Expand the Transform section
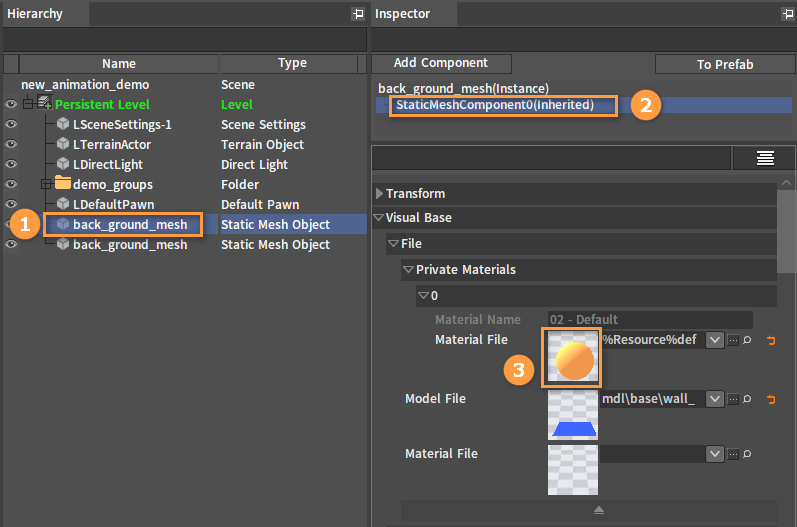The height and width of the screenshot is (527, 797). tap(379, 193)
